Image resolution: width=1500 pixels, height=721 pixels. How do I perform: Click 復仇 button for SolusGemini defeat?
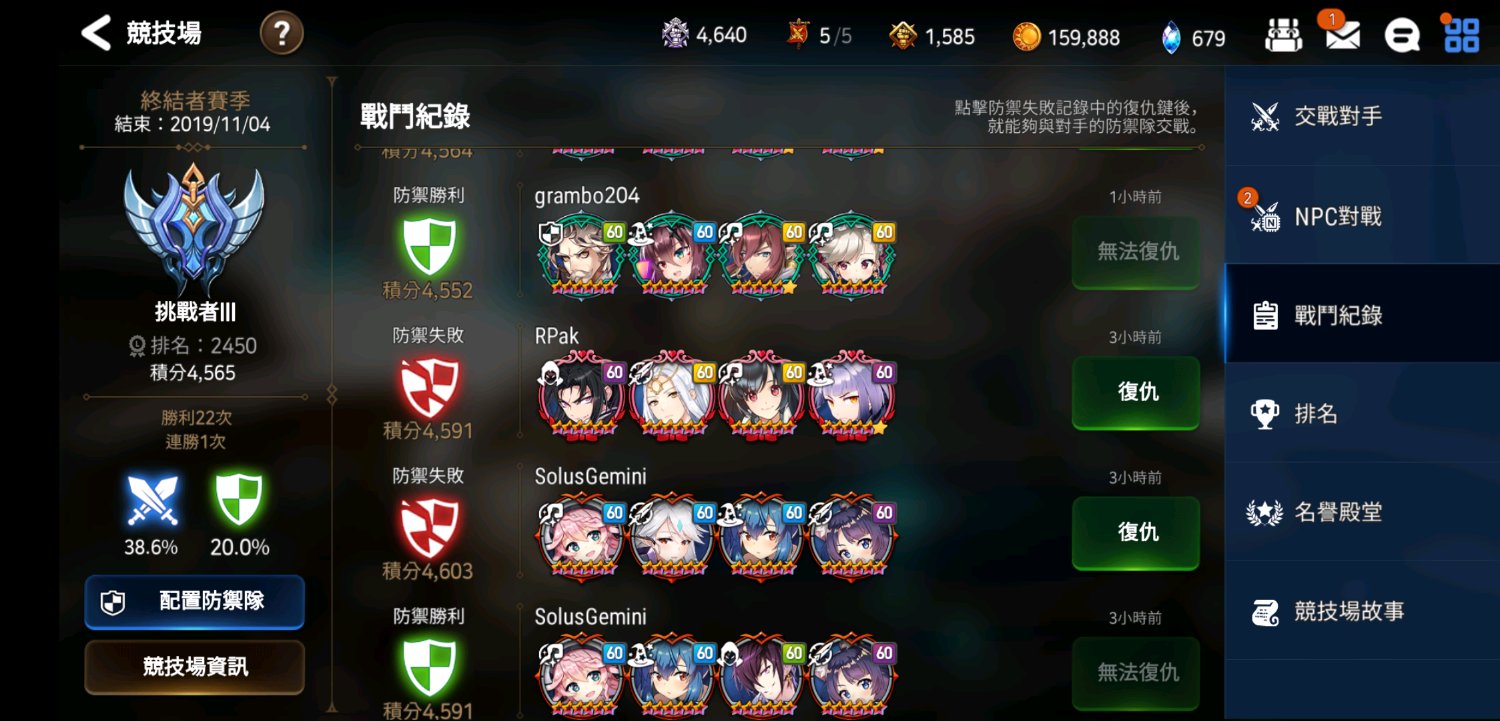[1136, 532]
